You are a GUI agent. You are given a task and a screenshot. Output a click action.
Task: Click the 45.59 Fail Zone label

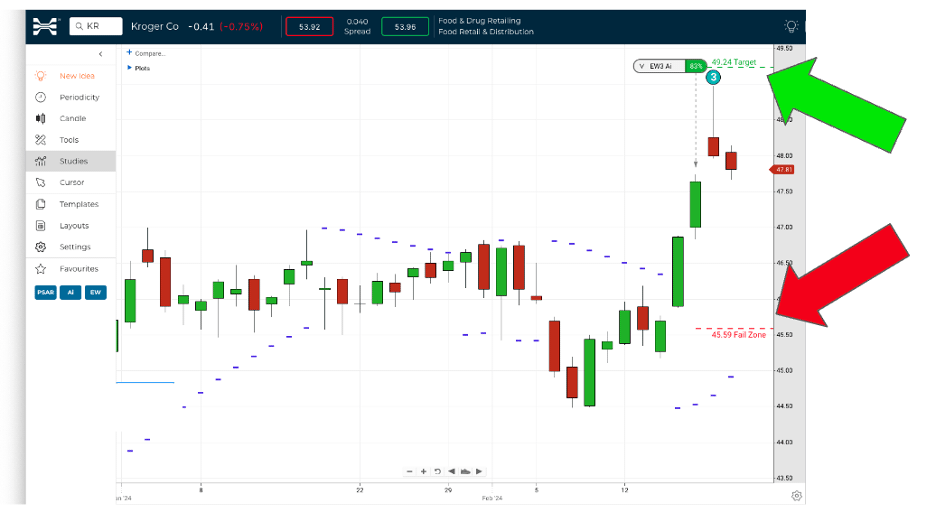738,335
